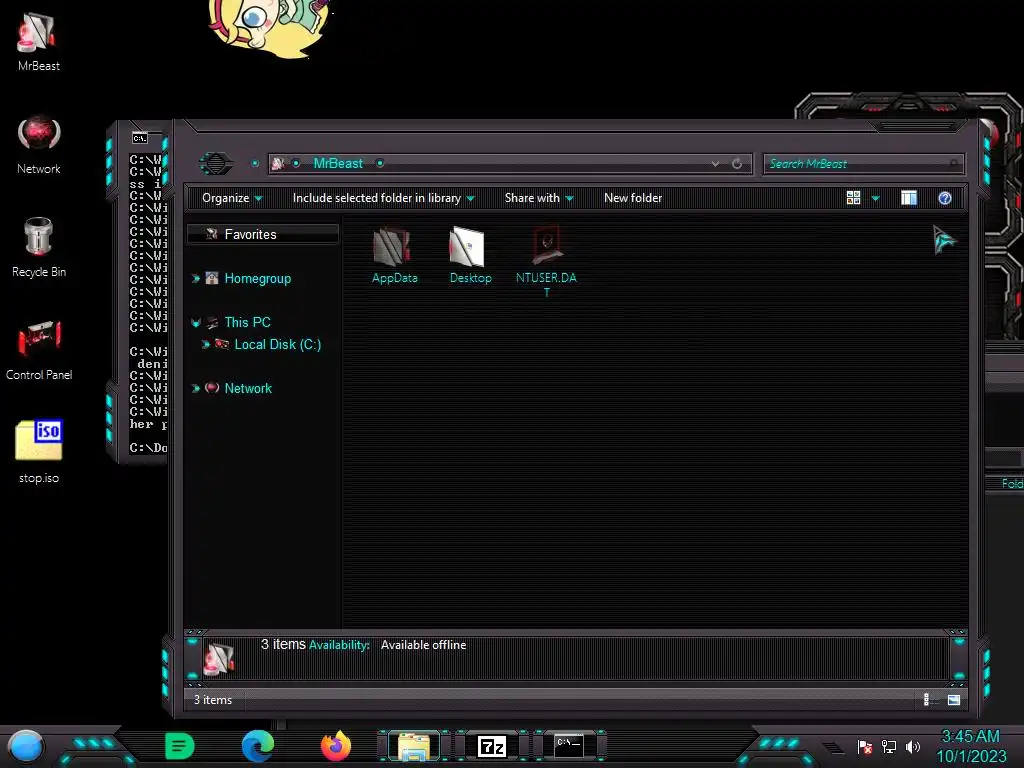Screen dimensions: 1024x768
Task: Open Include selected folder in library menu
Action: click(383, 198)
